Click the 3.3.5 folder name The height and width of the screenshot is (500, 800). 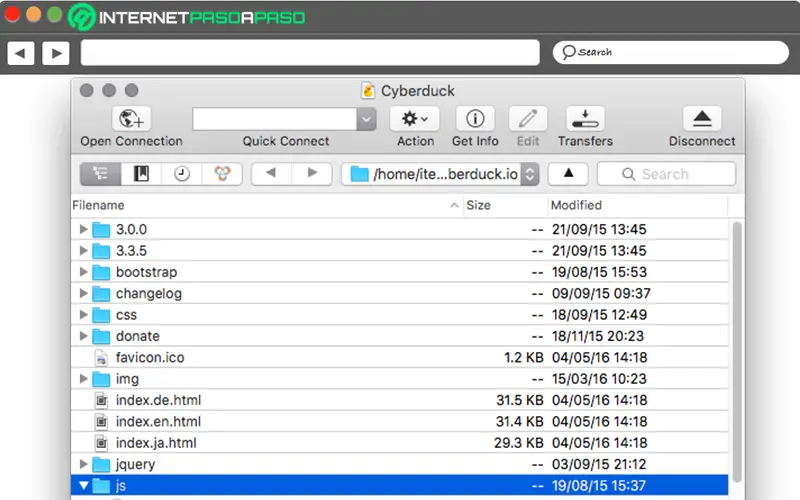[131, 251]
